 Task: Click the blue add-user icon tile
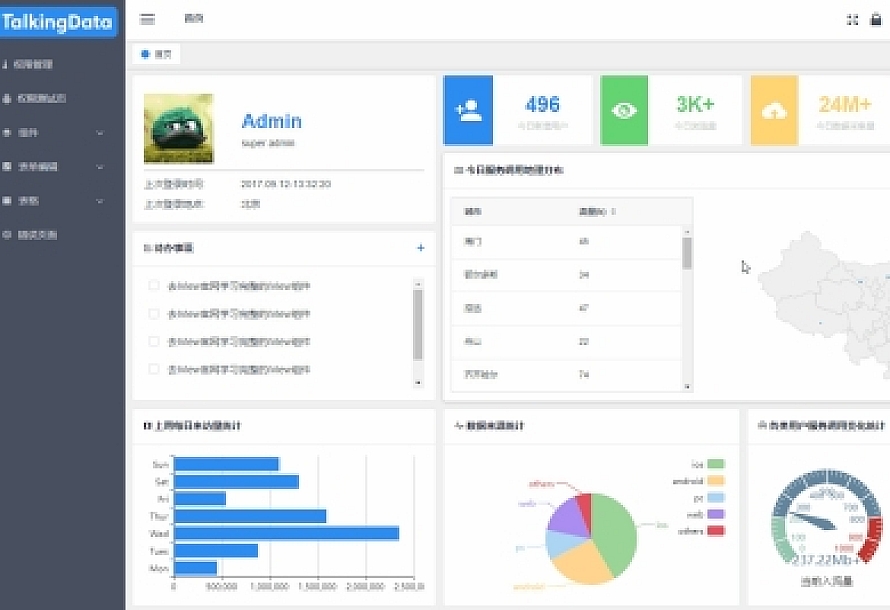pyautogui.click(x=468, y=110)
